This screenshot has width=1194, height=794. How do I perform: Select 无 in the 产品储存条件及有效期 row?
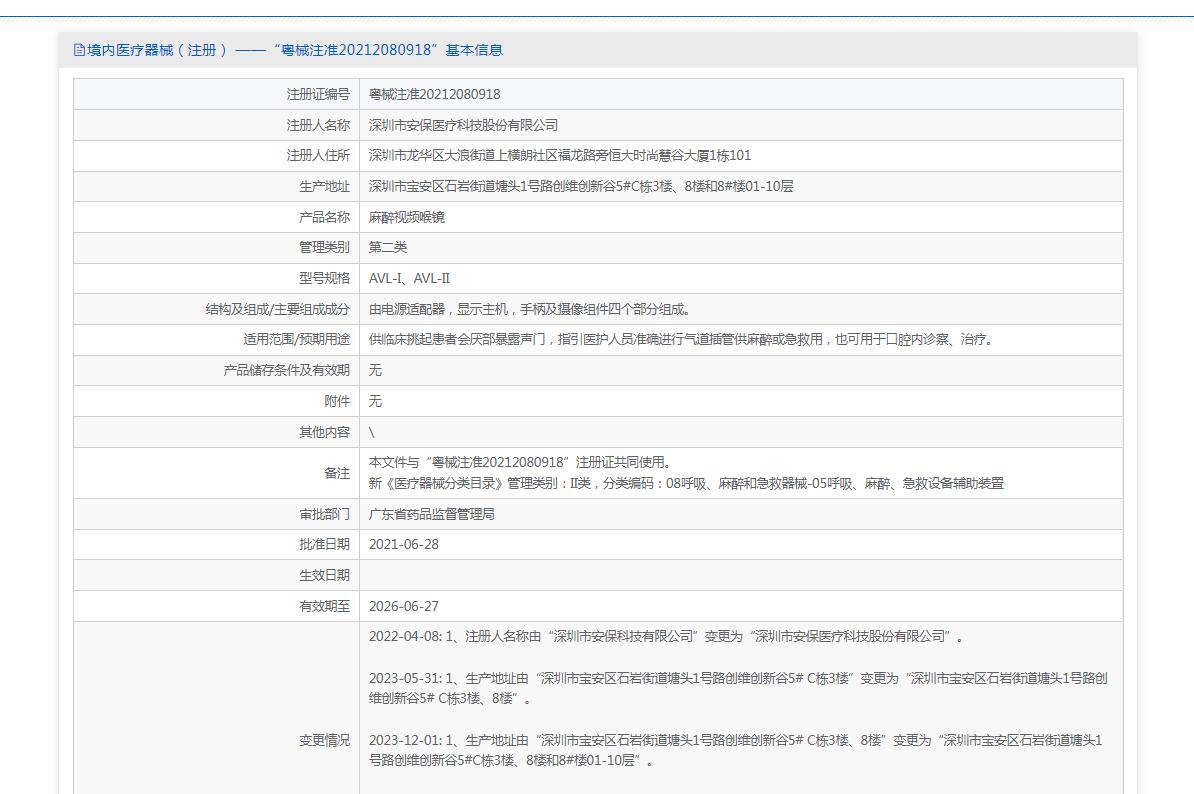[x=375, y=371]
